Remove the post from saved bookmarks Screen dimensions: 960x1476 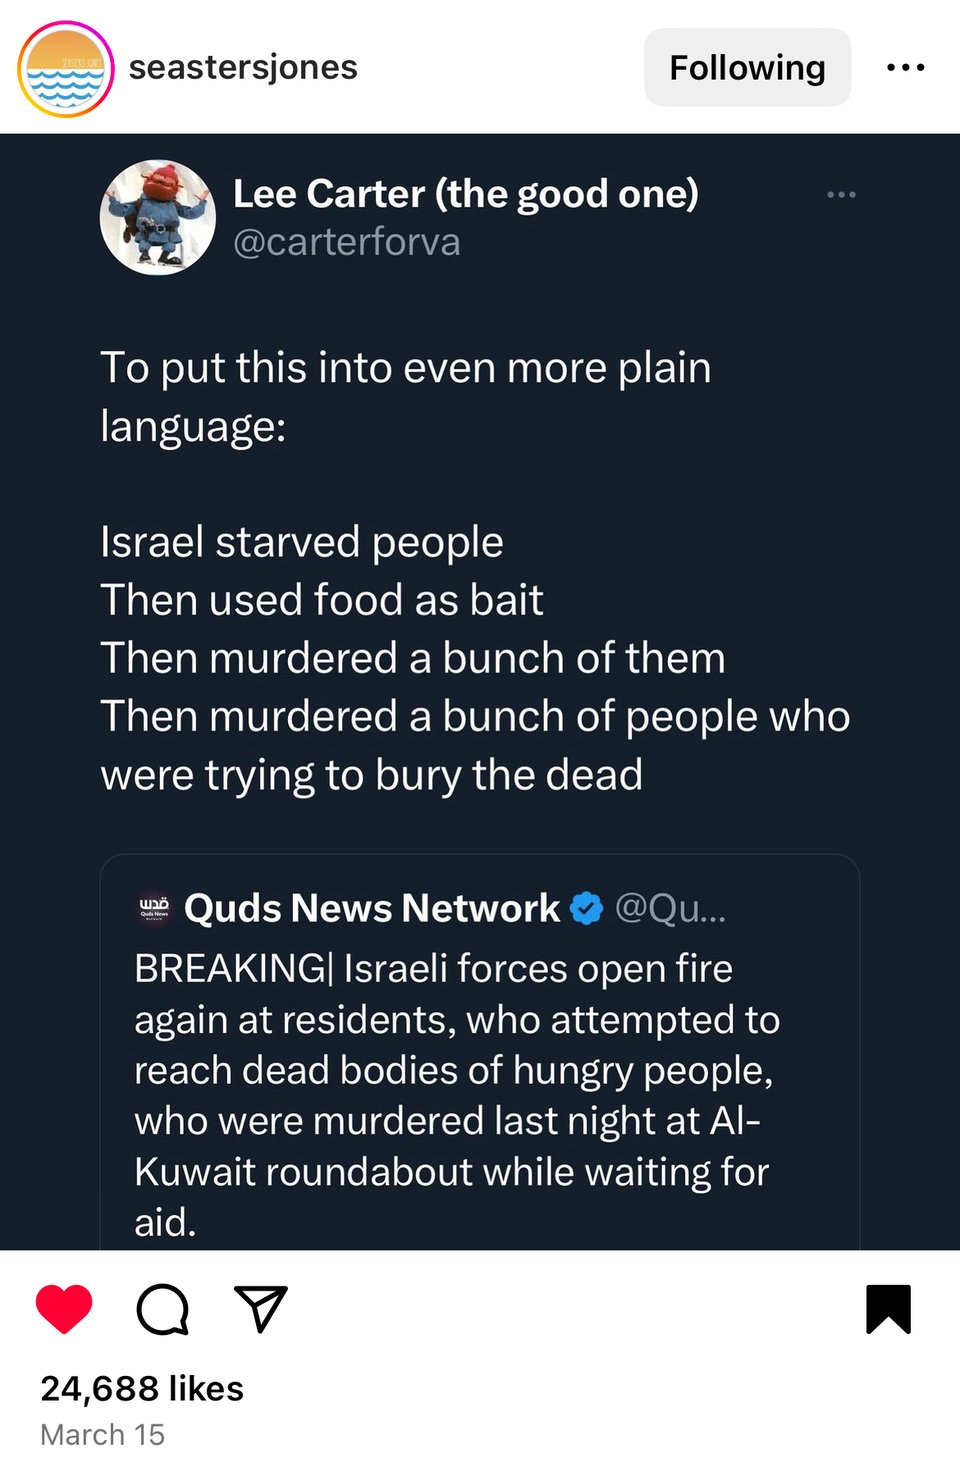pos(888,1308)
